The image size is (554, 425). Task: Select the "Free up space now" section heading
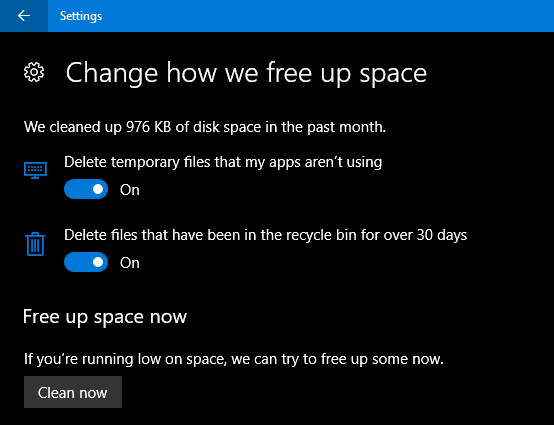pyautogui.click(x=105, y=317)
